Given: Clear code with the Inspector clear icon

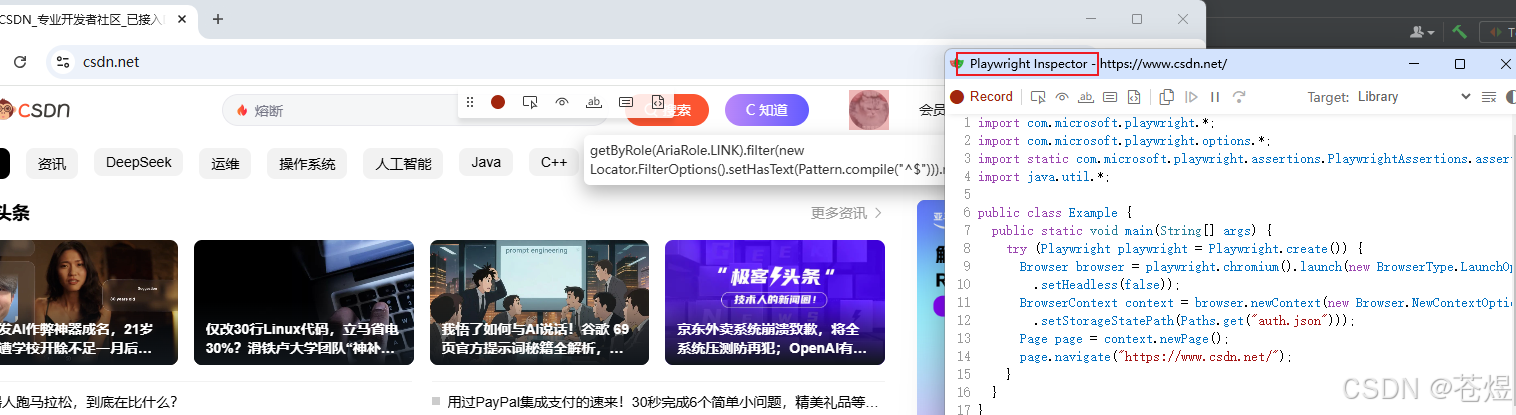Looking at the screenshot, I should (x=1488, y=97).
